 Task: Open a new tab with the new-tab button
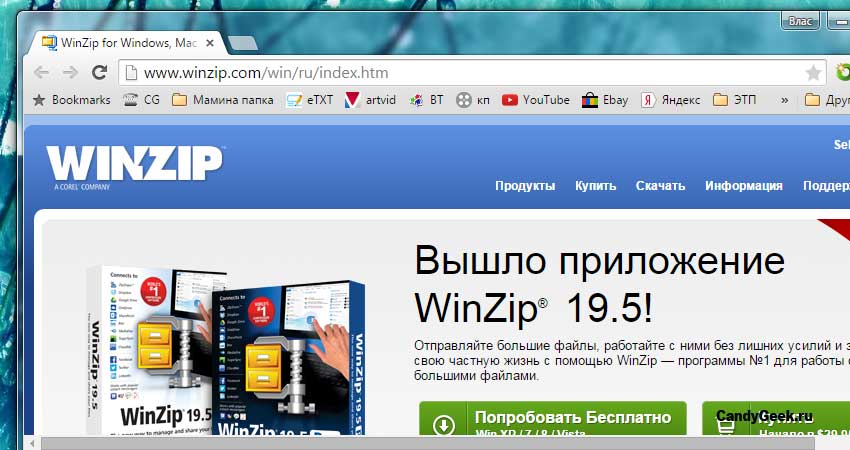(x=243, y=43)
